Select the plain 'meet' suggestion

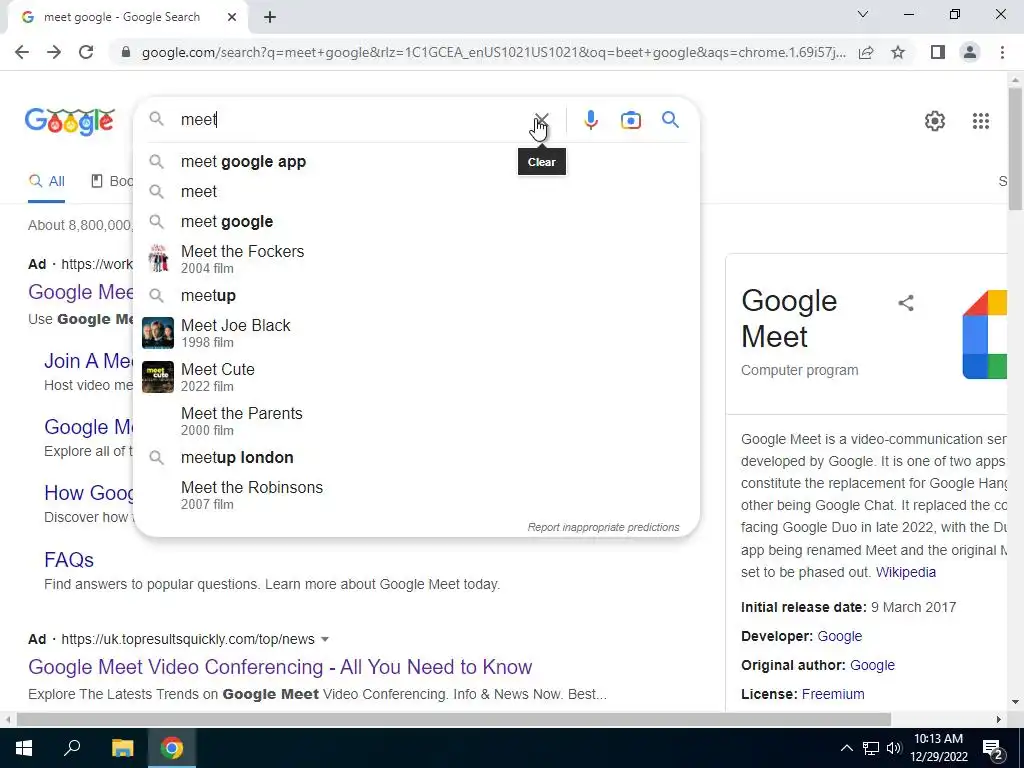click(416, 191)
